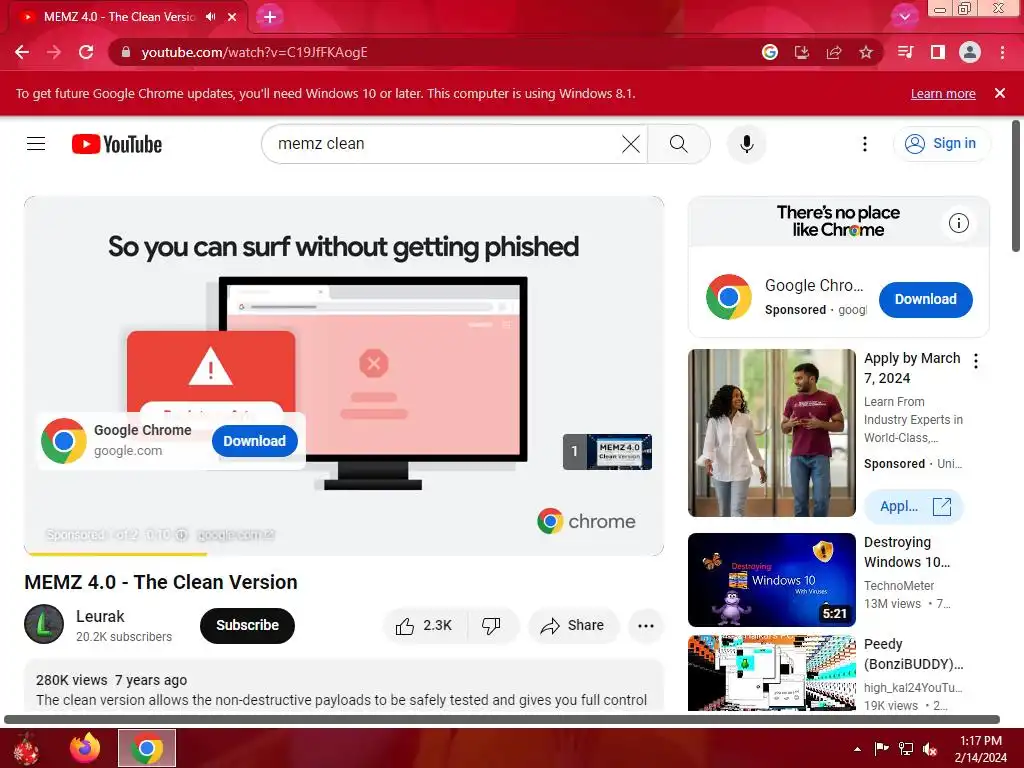The image size is (1024, 768).
Task: Click the vertical page scrollbar
Action: [1016, 186]
